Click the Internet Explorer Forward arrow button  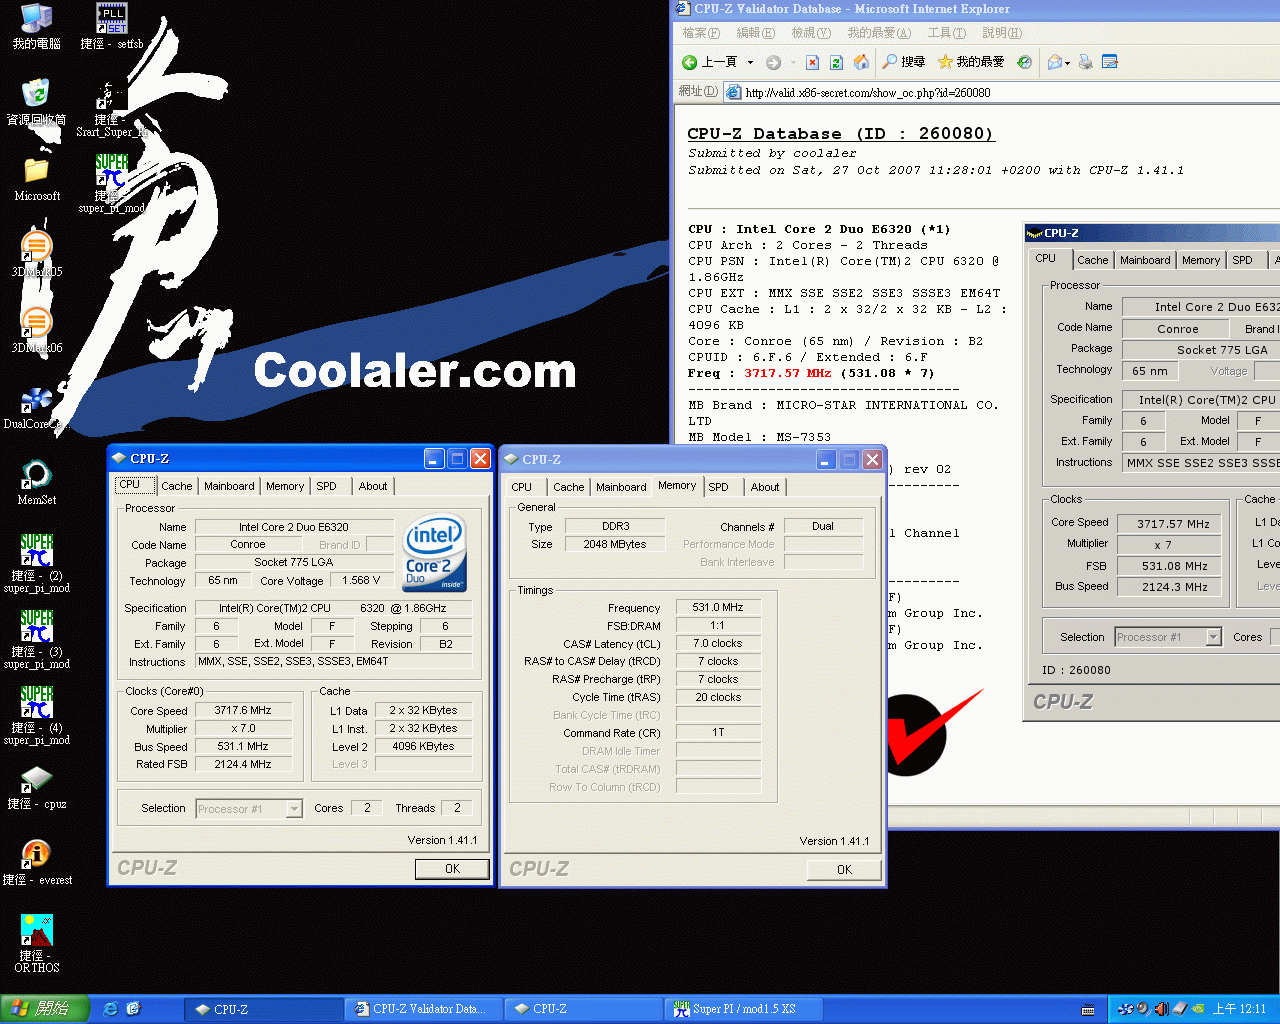(x=773, y=62)
